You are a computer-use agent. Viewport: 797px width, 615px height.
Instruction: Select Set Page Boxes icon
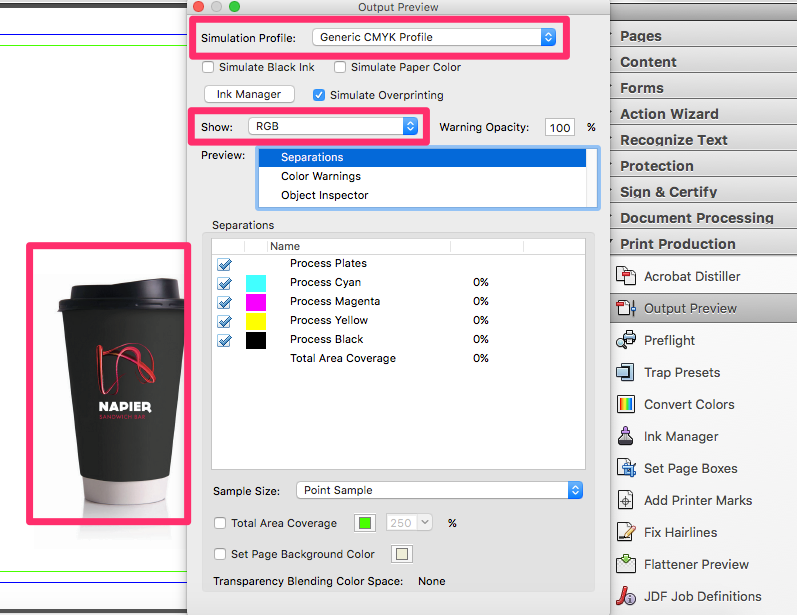(x=627, y=469)
